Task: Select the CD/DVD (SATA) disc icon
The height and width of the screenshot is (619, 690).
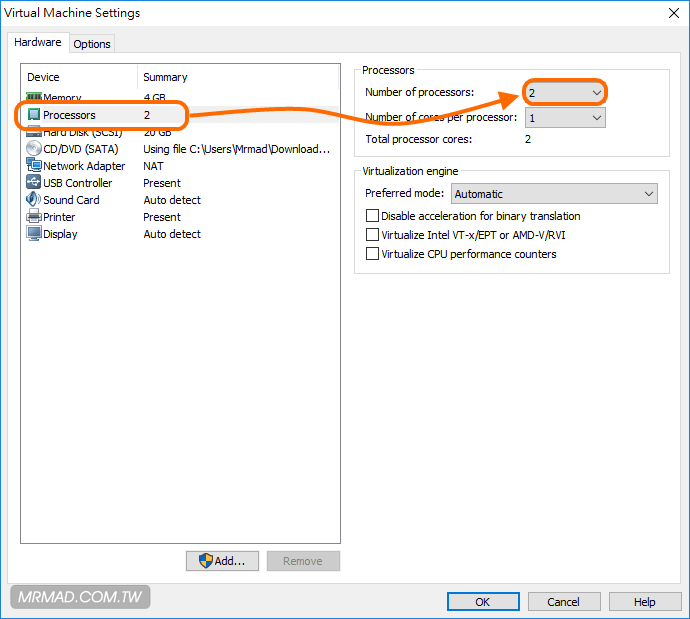Action: tap(34, 149)
